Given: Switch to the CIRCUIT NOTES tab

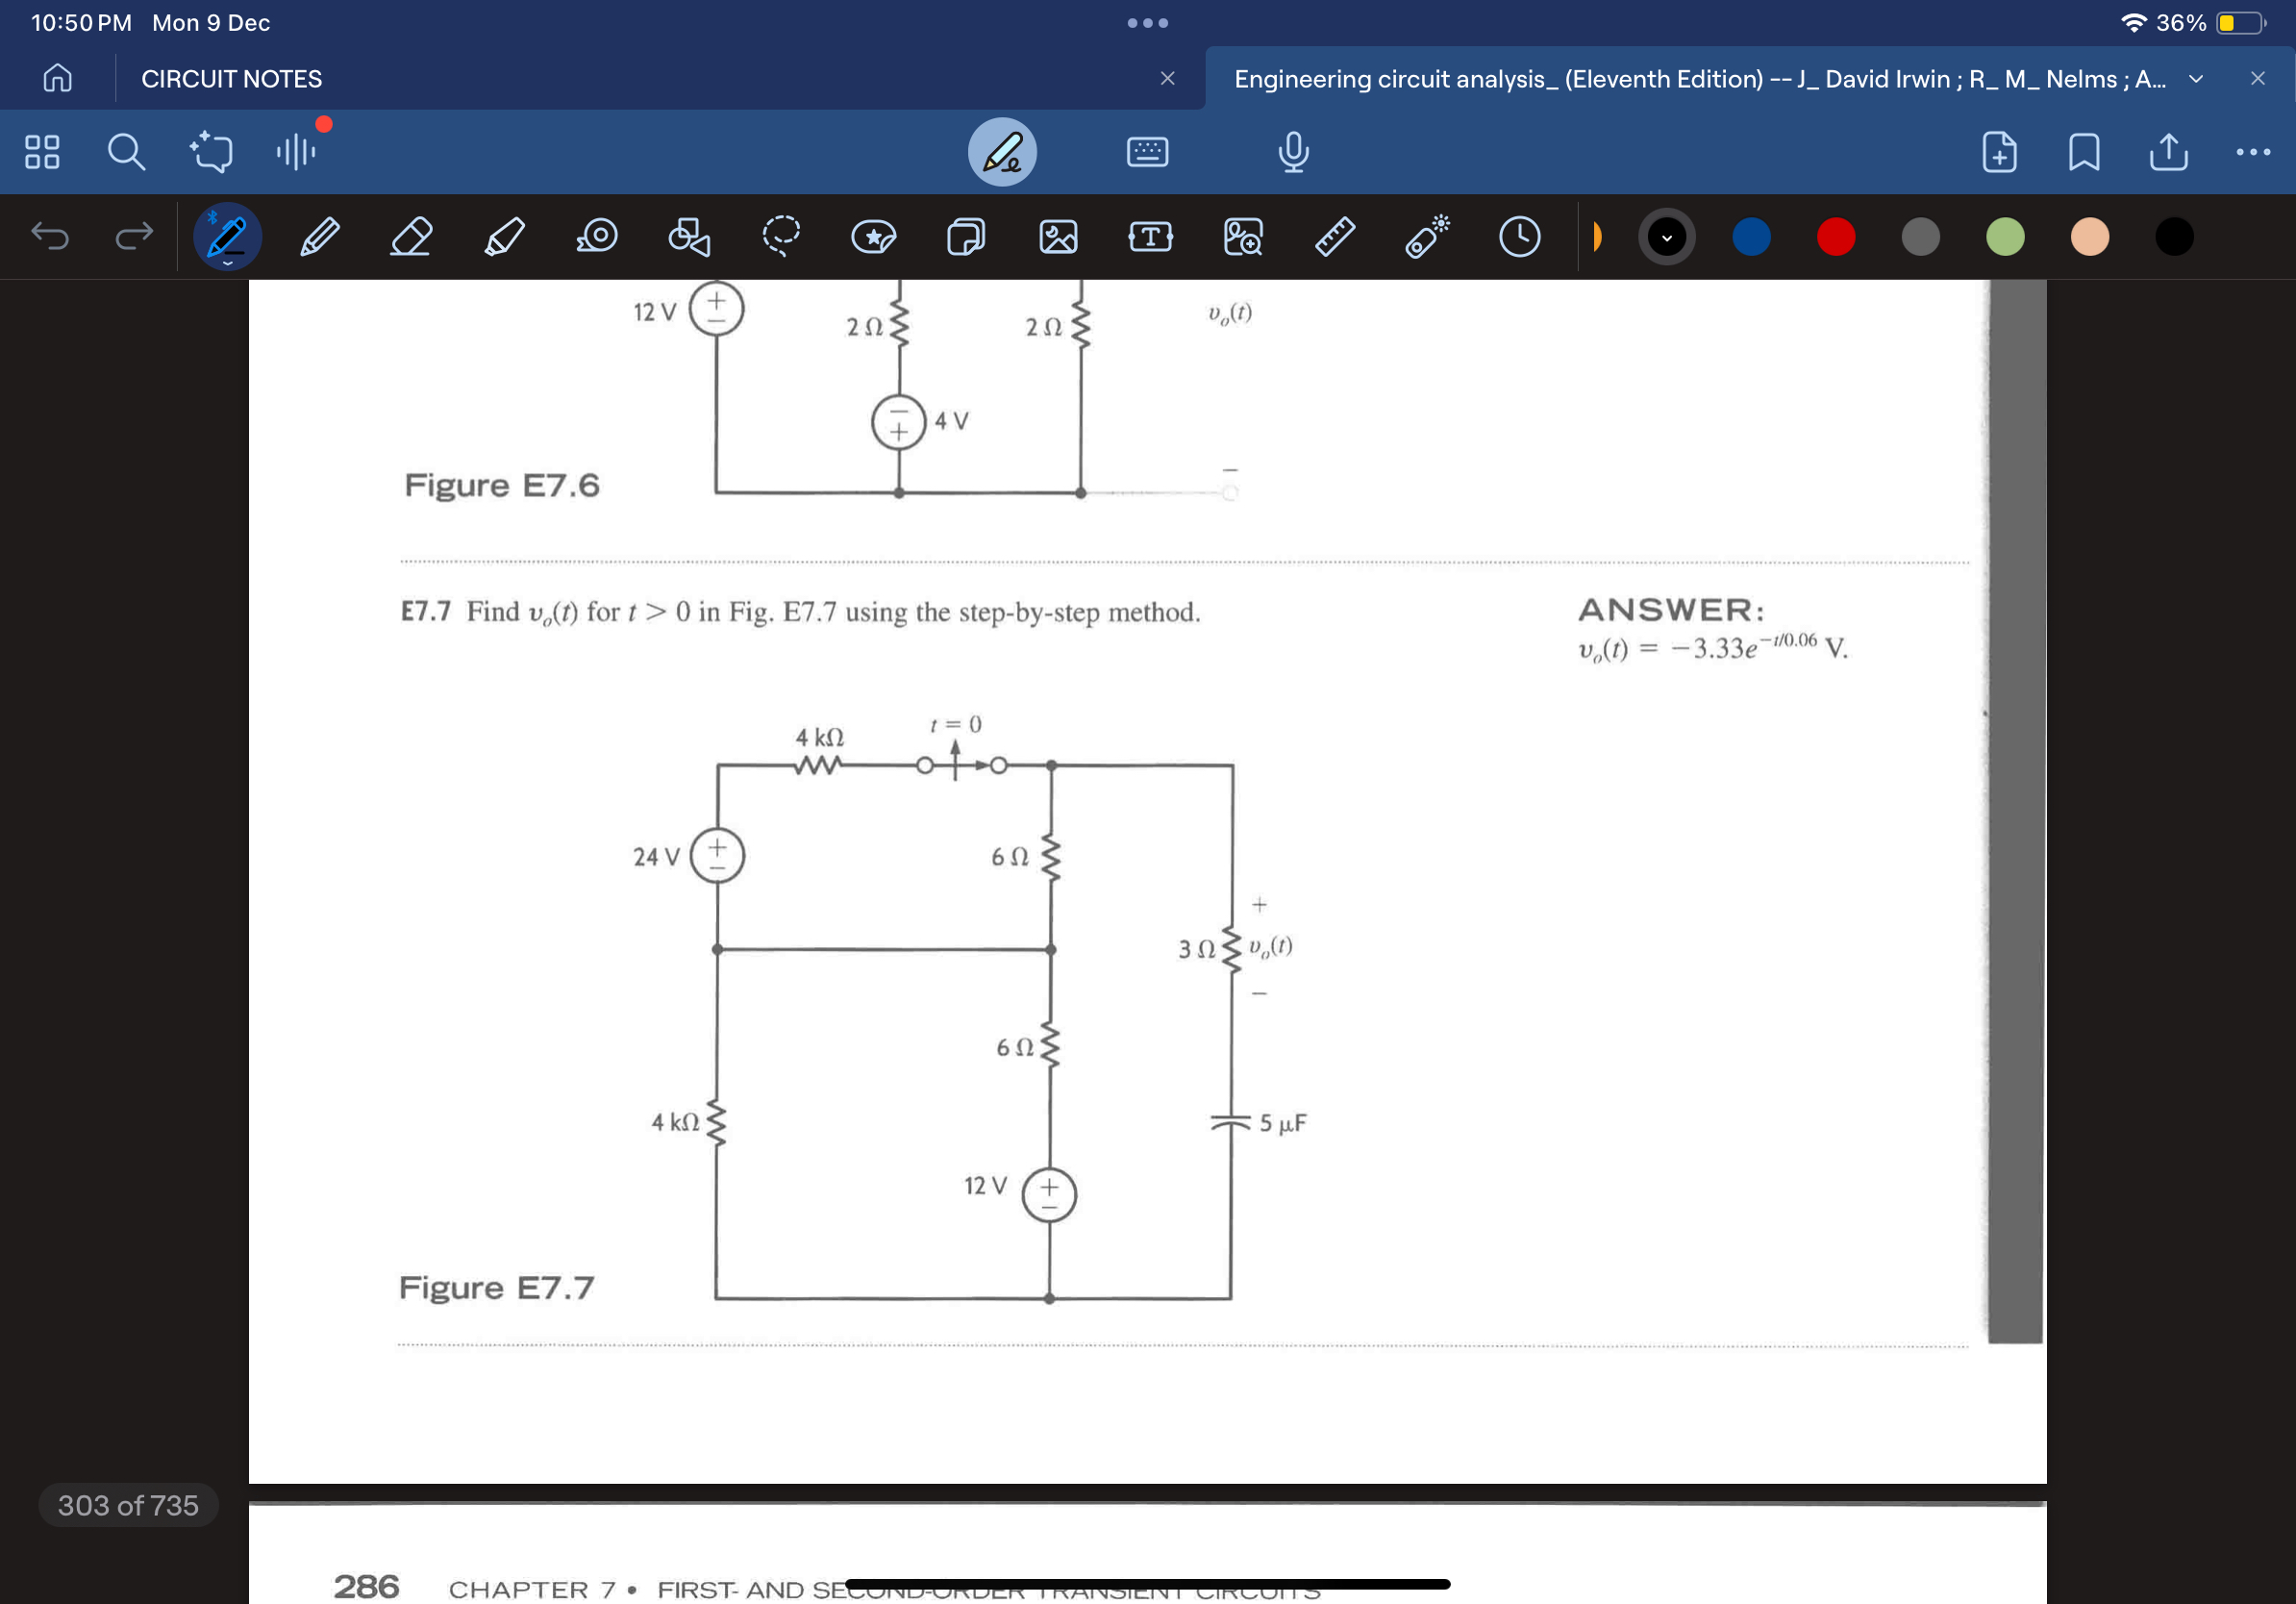Looking at the screenshot, I should 231,79.
